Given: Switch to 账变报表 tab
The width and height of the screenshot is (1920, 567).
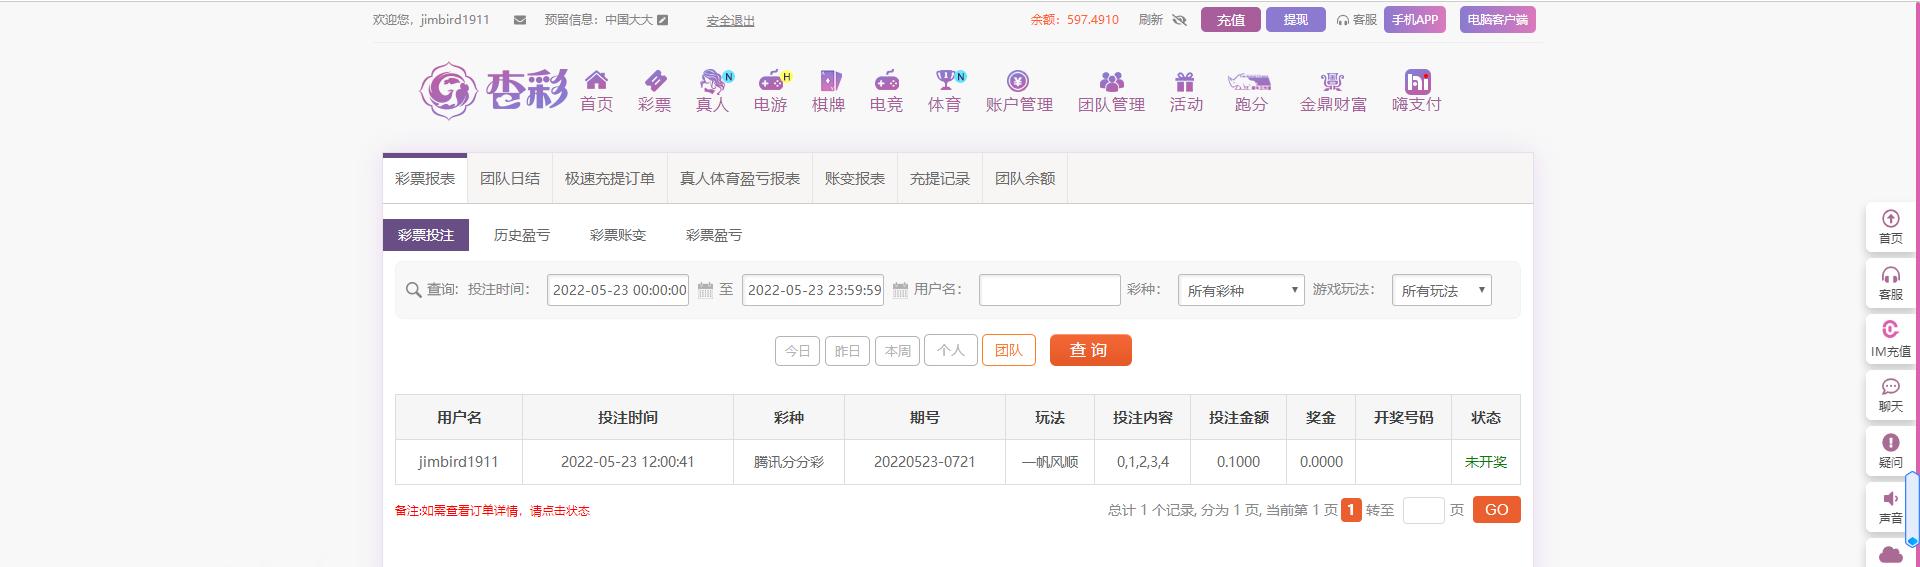Looking at the screenshot, I should click(855, 179).
